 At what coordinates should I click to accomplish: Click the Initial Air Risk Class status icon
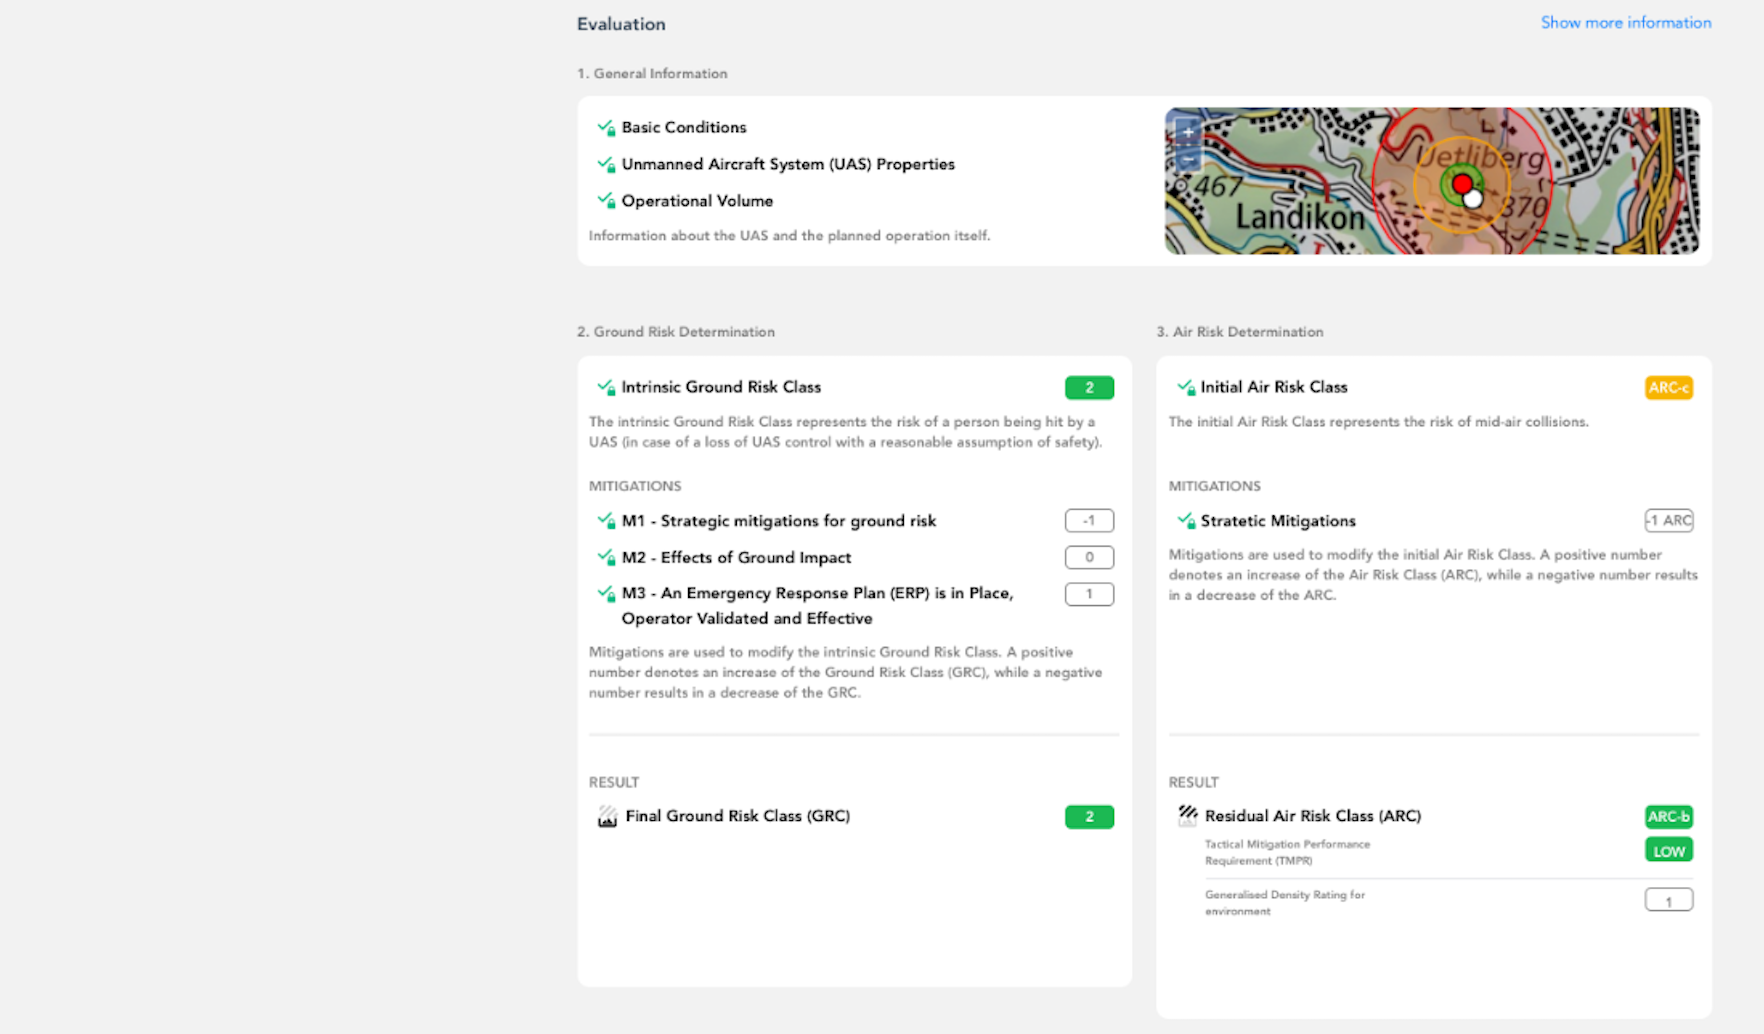[1186, 387]
